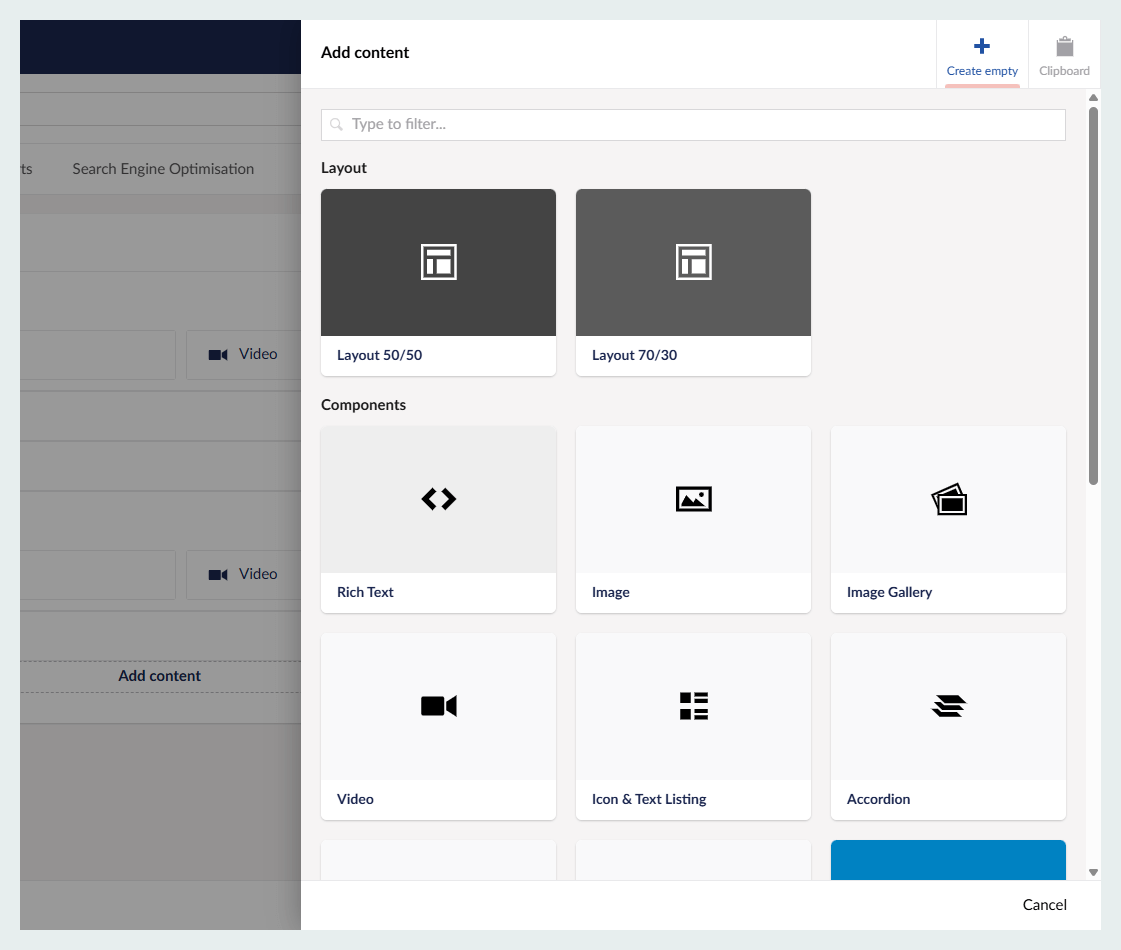This screenshot has height=950, width=1121.
Task: Click the lower Video block in background page
Action: tap(243, 575)
